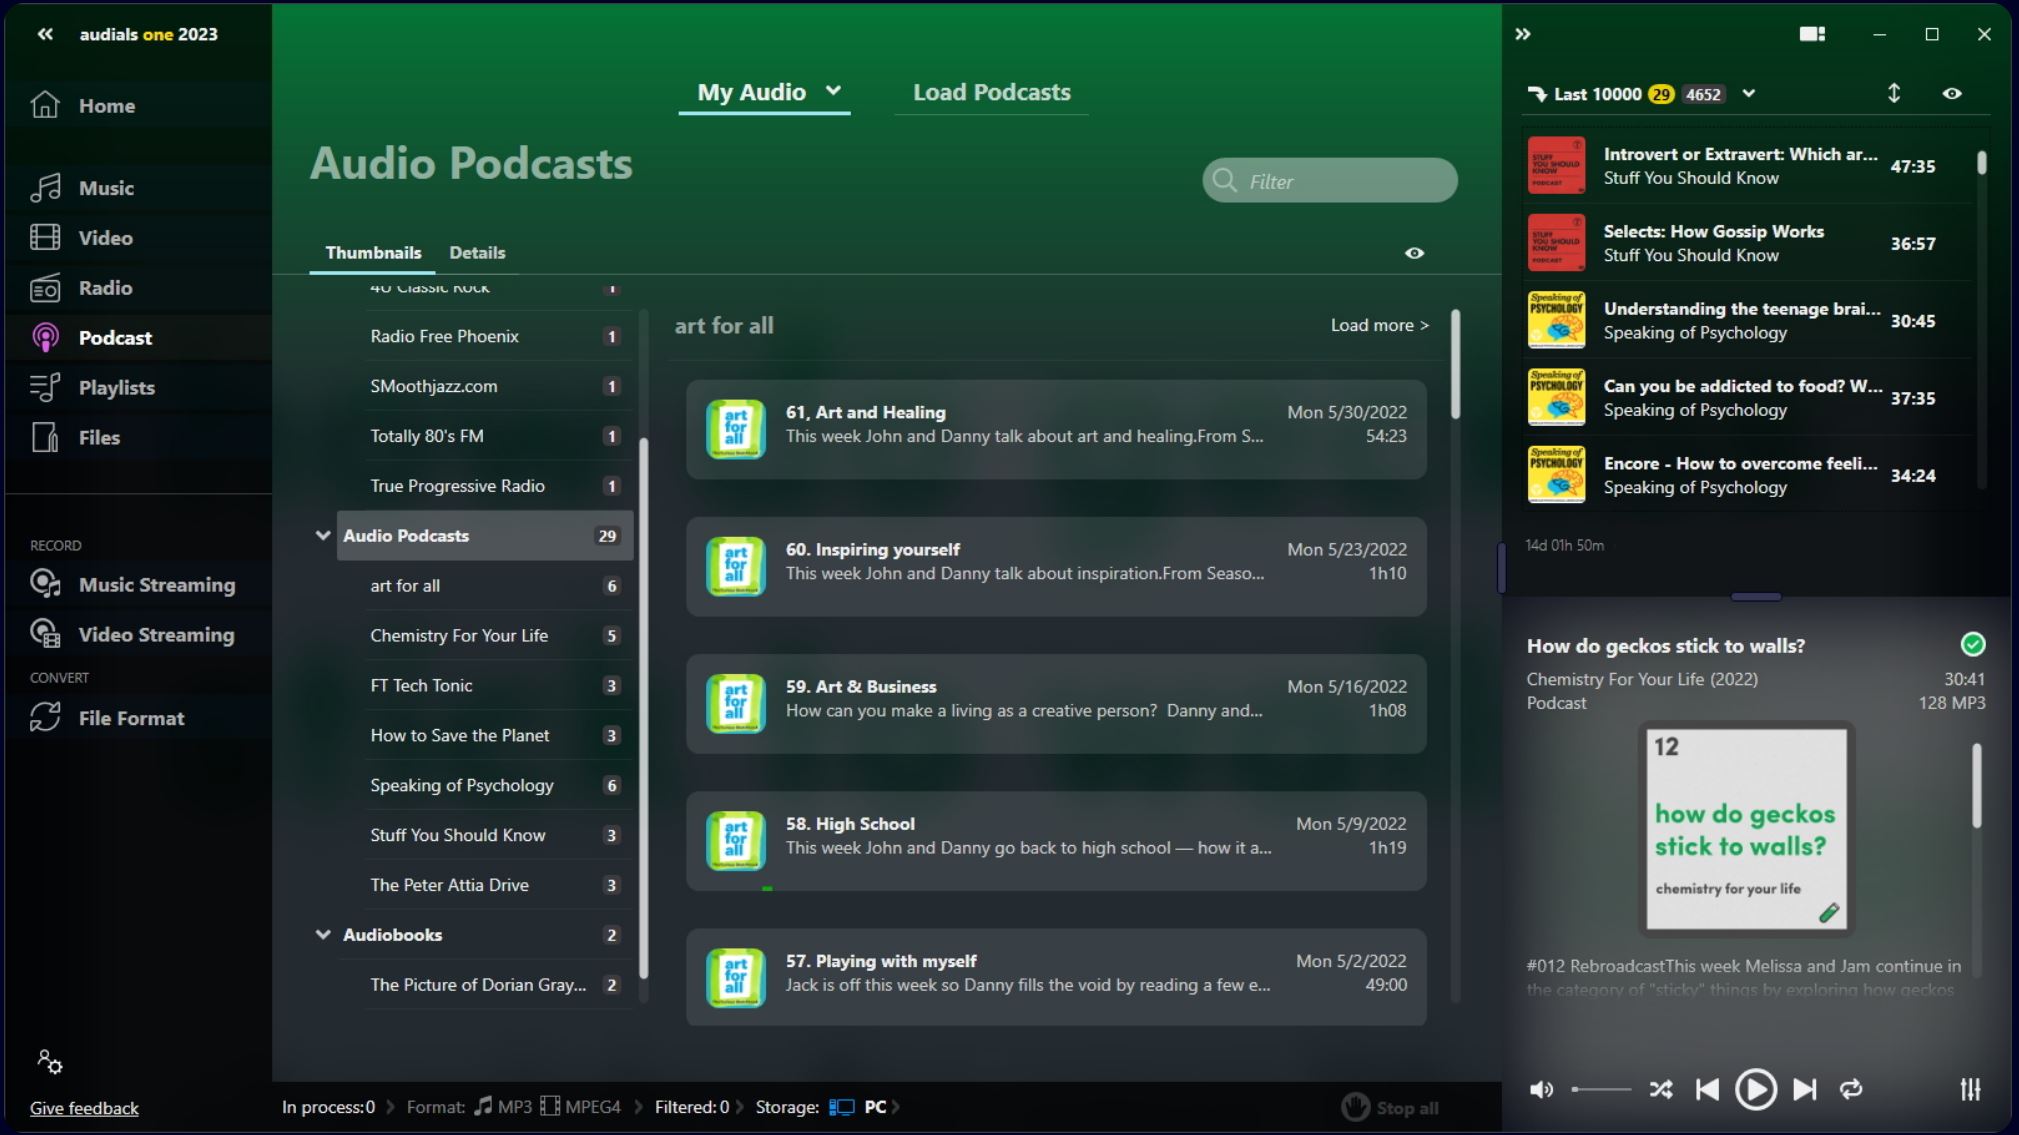Select Understanding the teenage brain in playlist
Image resolution: width=2019 pixels, height=1135 pixels.
[1748, 320]
